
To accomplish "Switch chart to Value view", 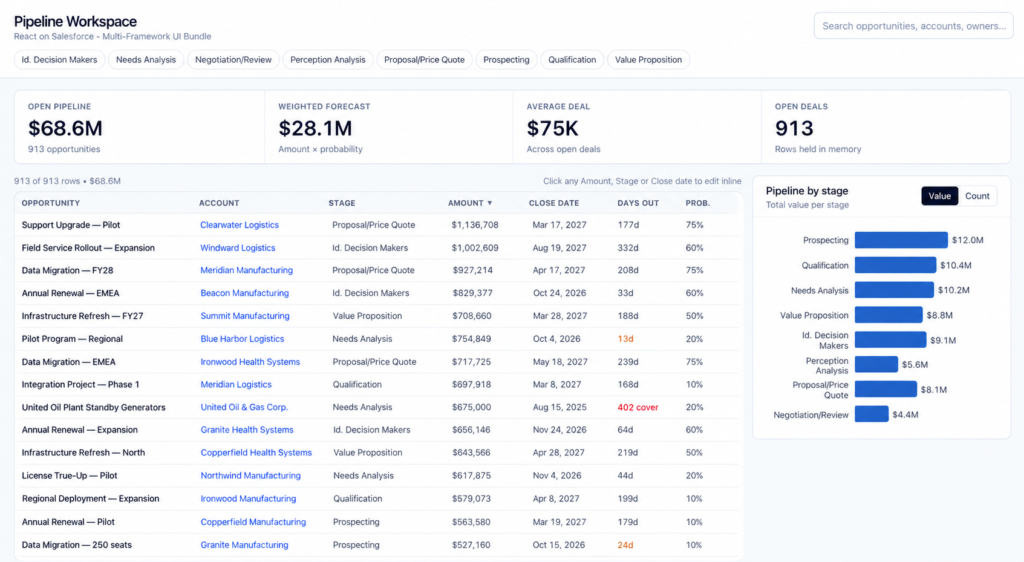I will 939,196.
